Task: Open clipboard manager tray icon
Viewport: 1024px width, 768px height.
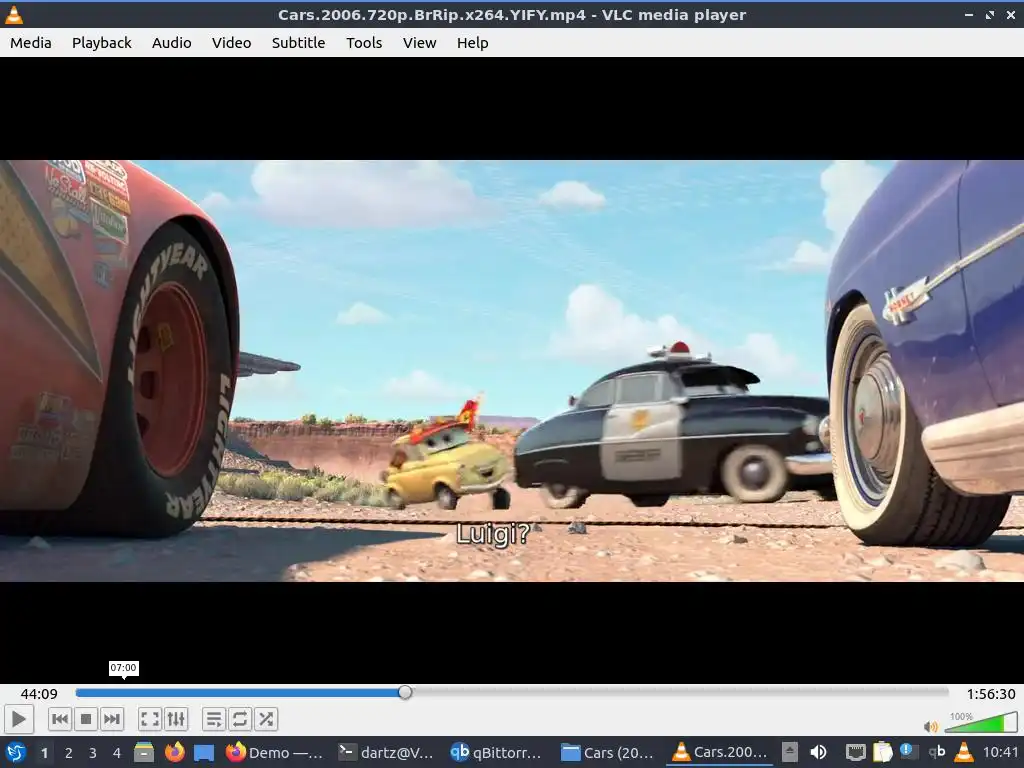Action: tap(882, 752)
